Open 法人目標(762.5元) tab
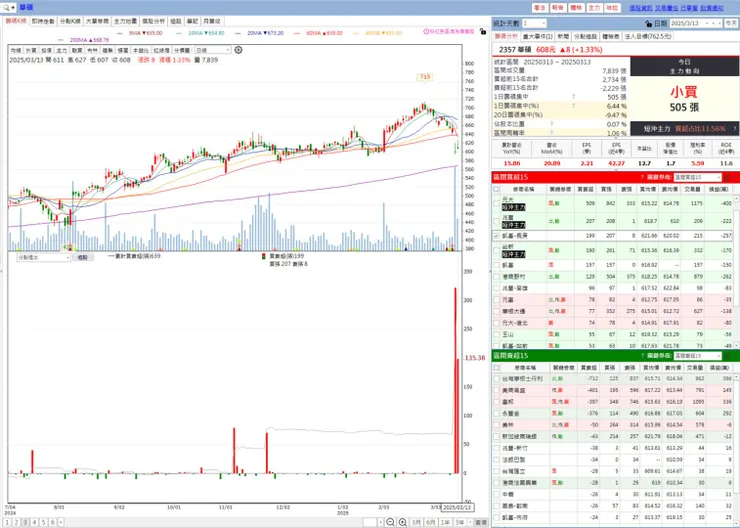 click(x=648, y=36)
